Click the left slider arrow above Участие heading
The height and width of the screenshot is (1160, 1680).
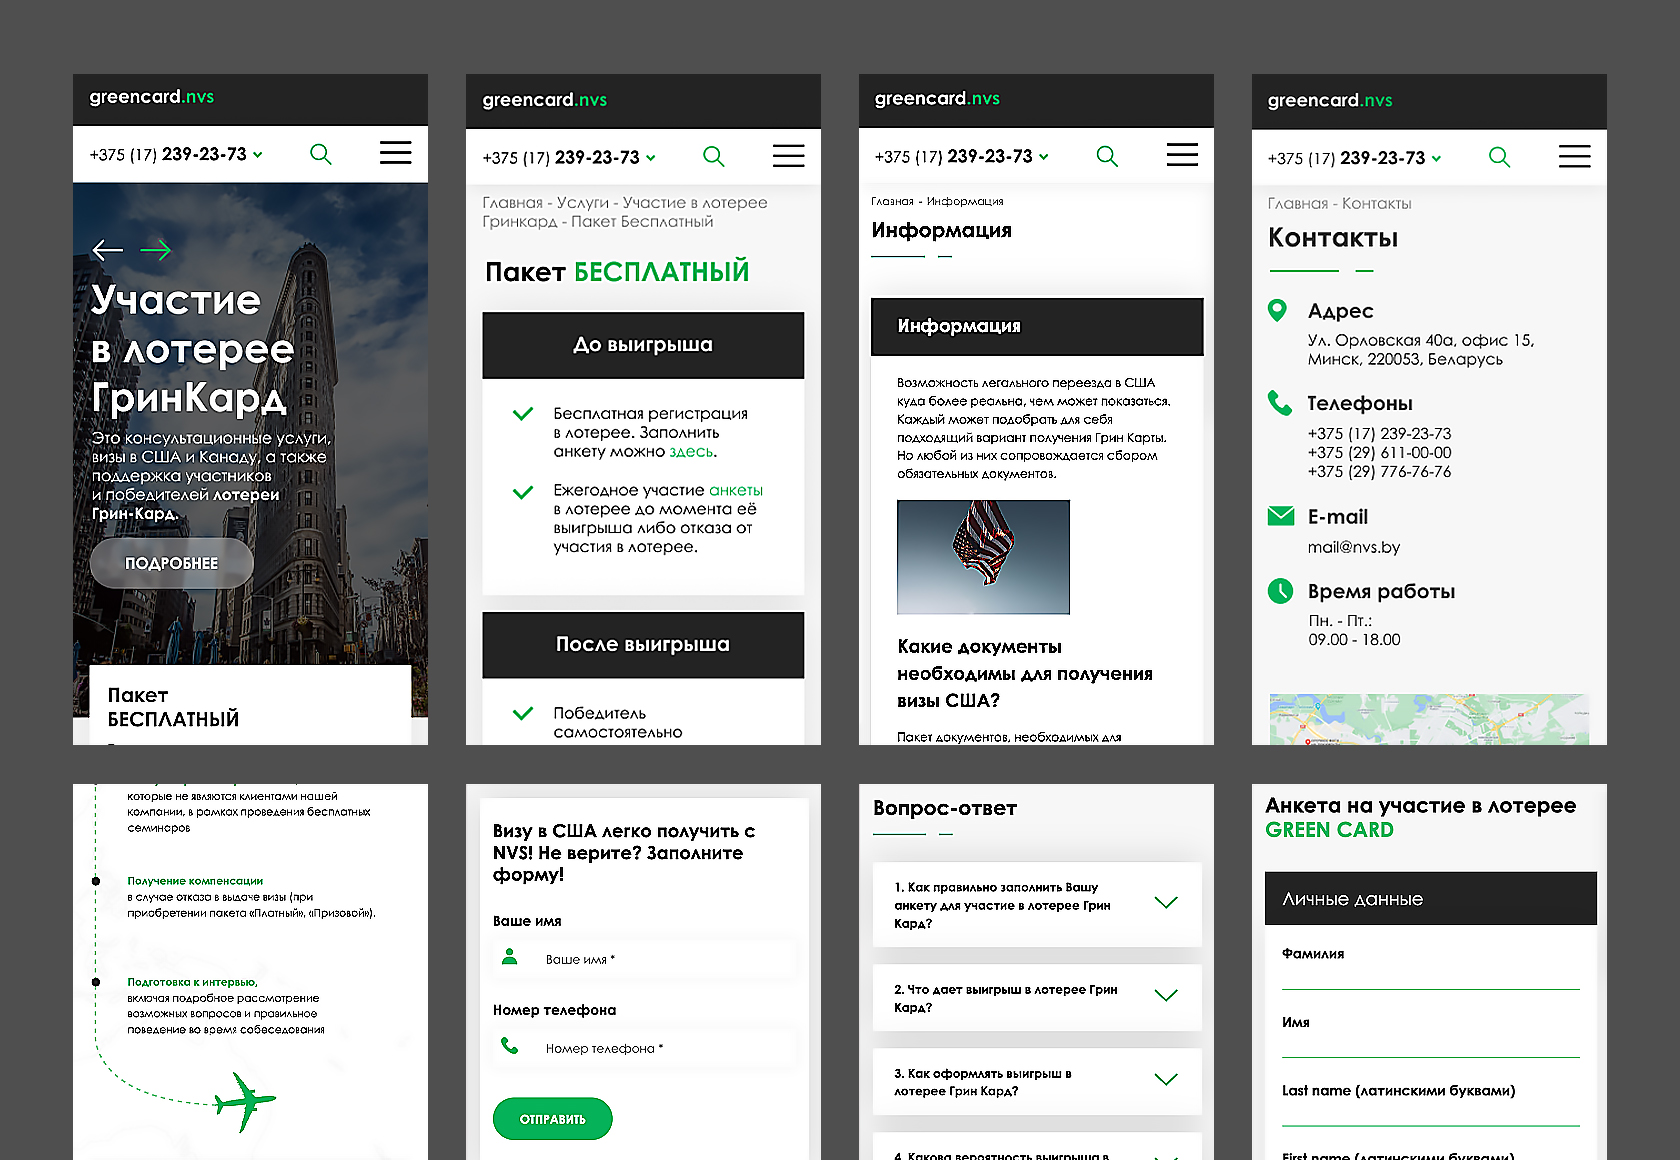(108, 250)
